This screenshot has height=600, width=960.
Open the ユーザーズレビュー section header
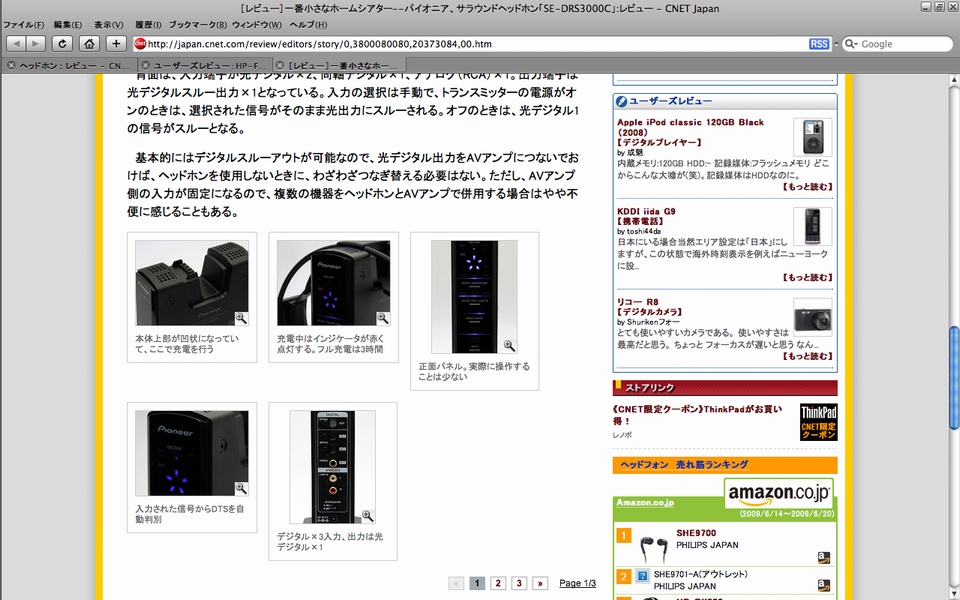tap(670, 102)
